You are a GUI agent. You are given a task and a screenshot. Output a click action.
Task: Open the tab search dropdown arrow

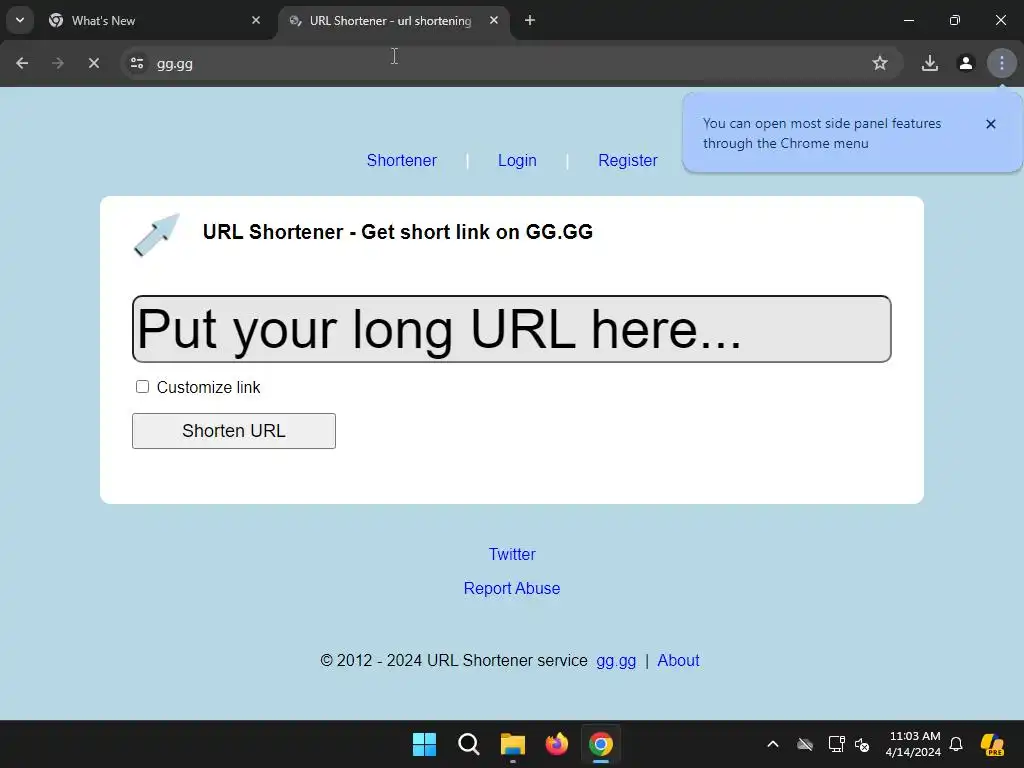pyautogui.click(x=20, y=20)
